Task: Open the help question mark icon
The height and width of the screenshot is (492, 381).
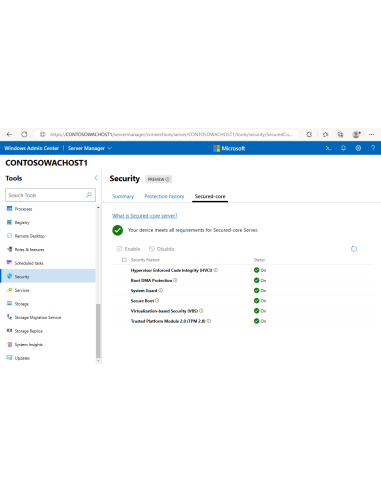Action: pyautogui.click(x=373, y=148)
